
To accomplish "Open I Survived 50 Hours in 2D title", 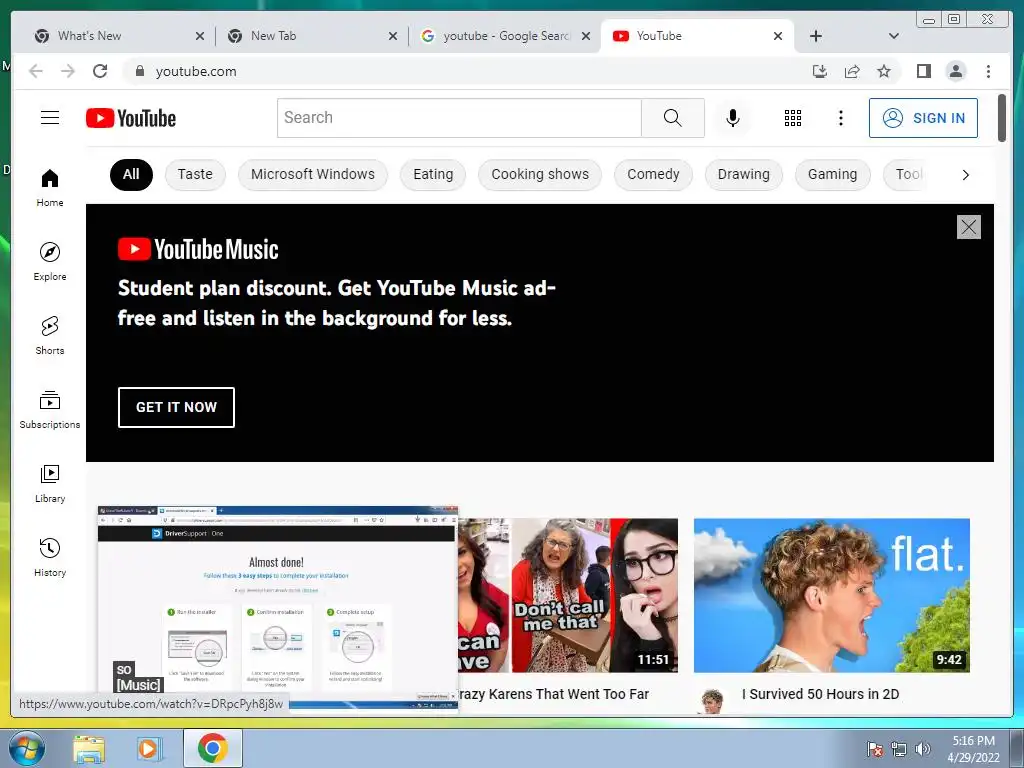I will point(820,694).
